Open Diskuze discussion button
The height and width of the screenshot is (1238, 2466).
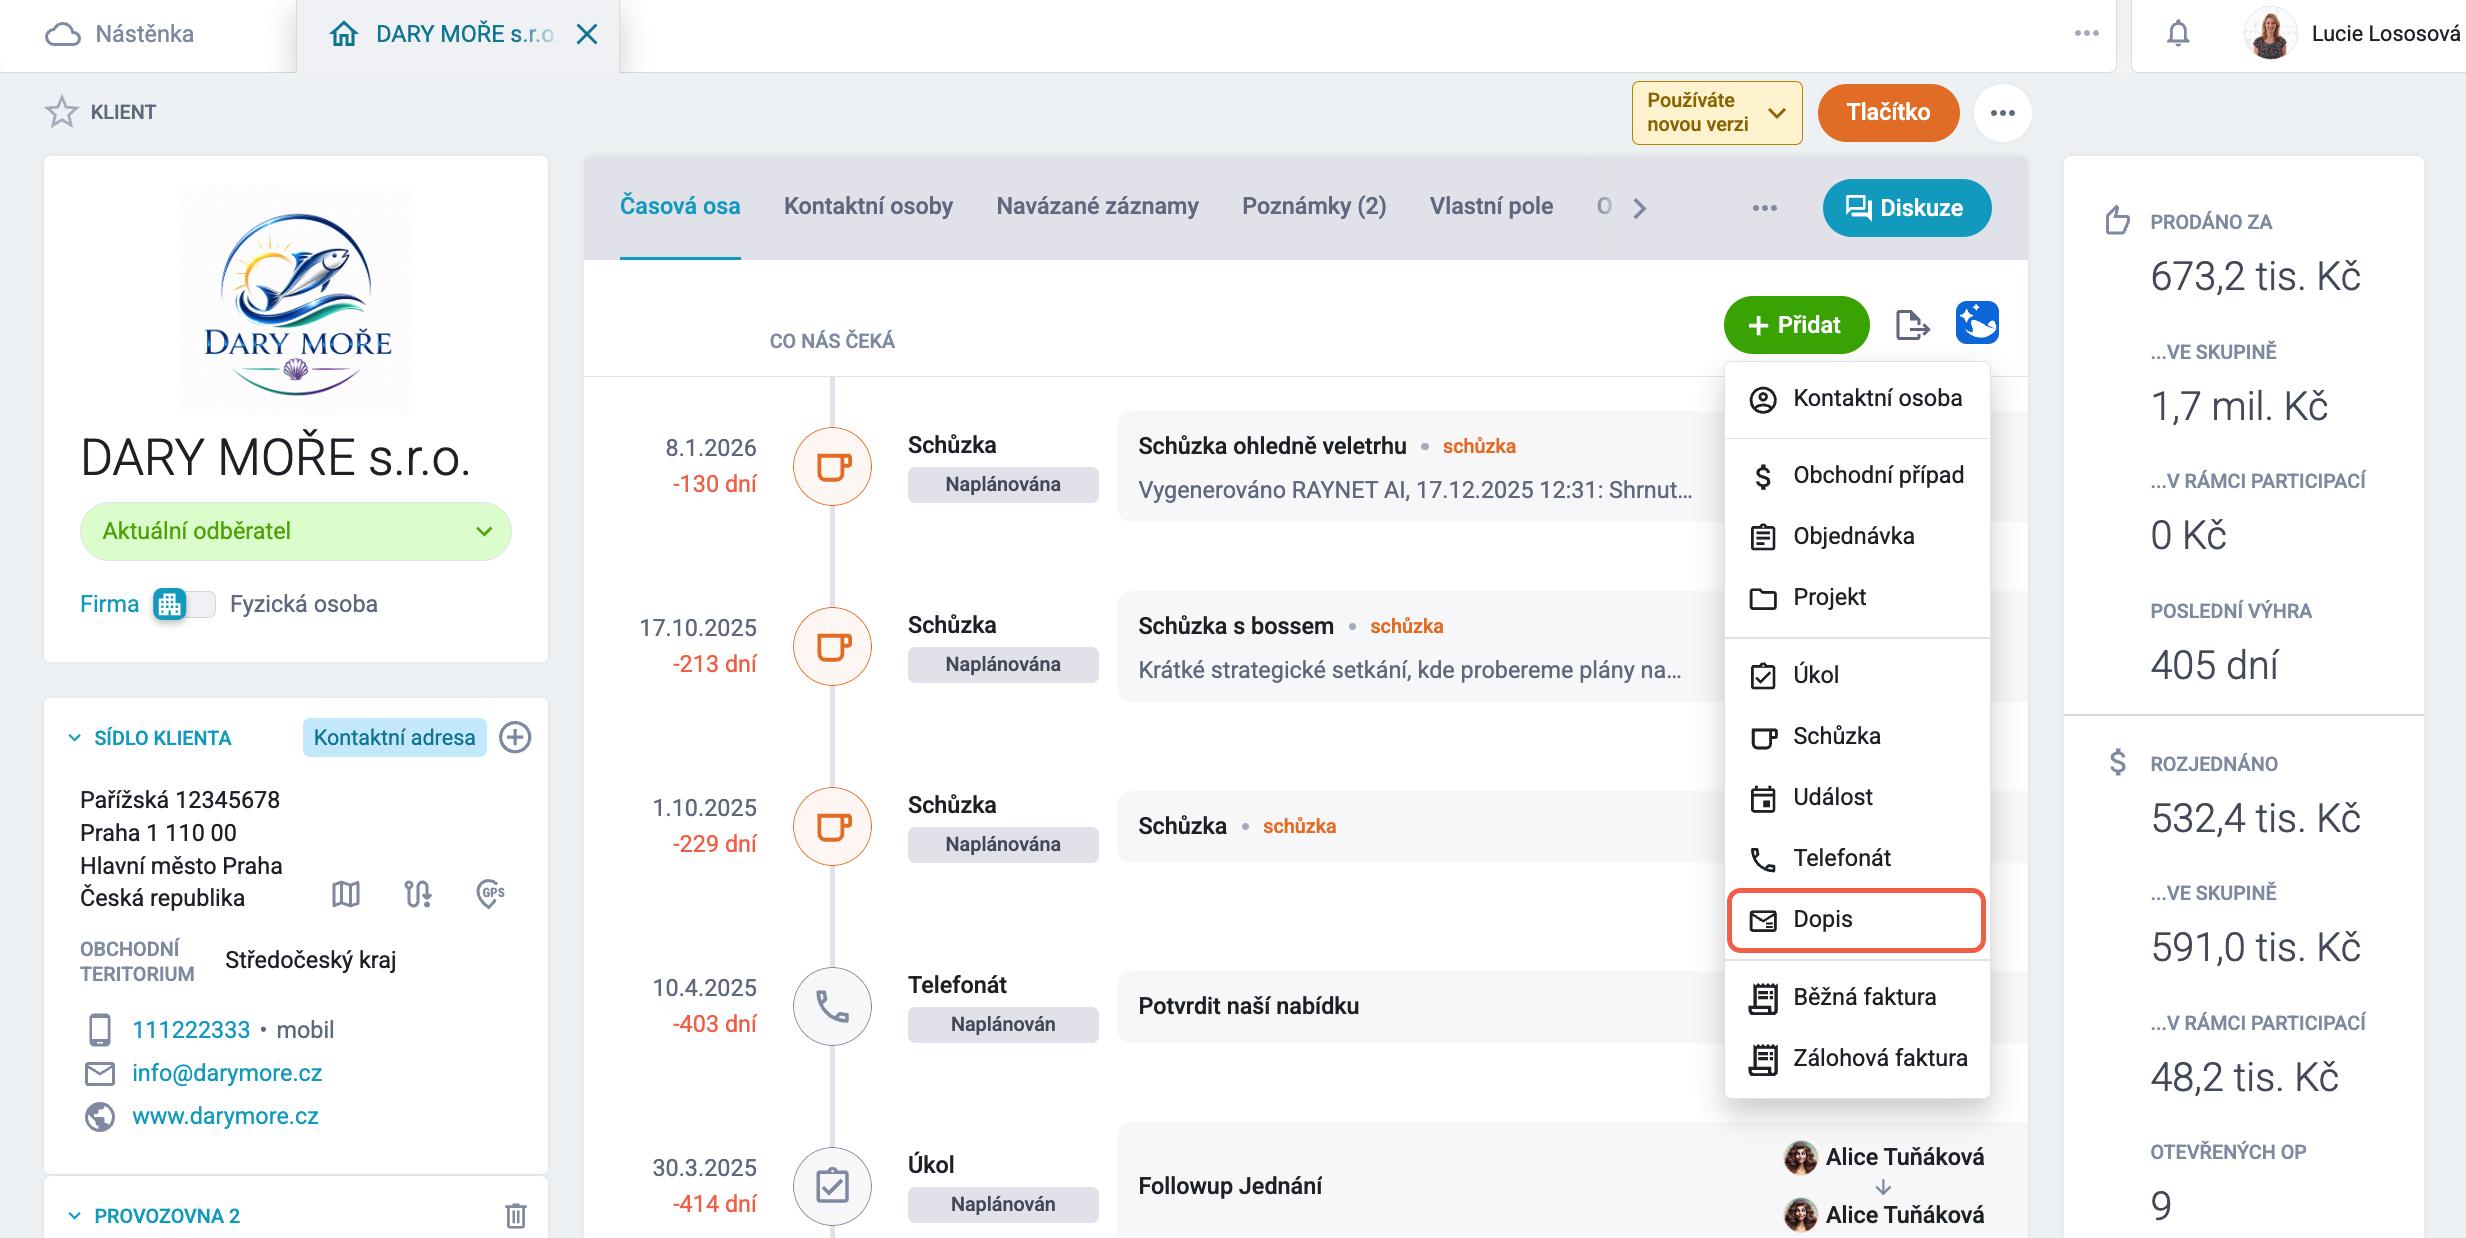coord(1906,208)
